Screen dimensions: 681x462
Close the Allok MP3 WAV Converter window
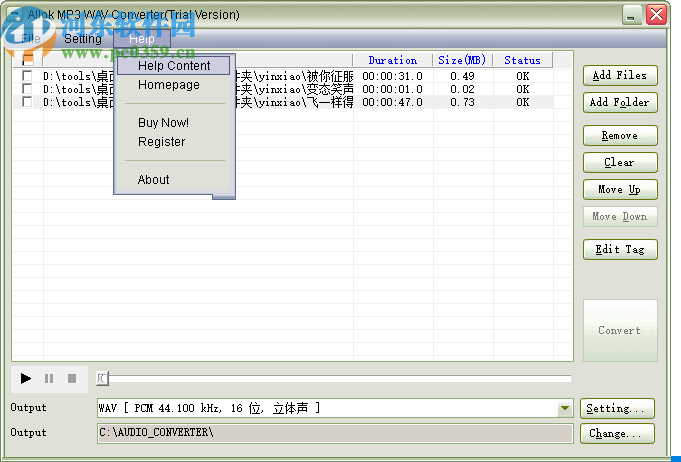656,15
